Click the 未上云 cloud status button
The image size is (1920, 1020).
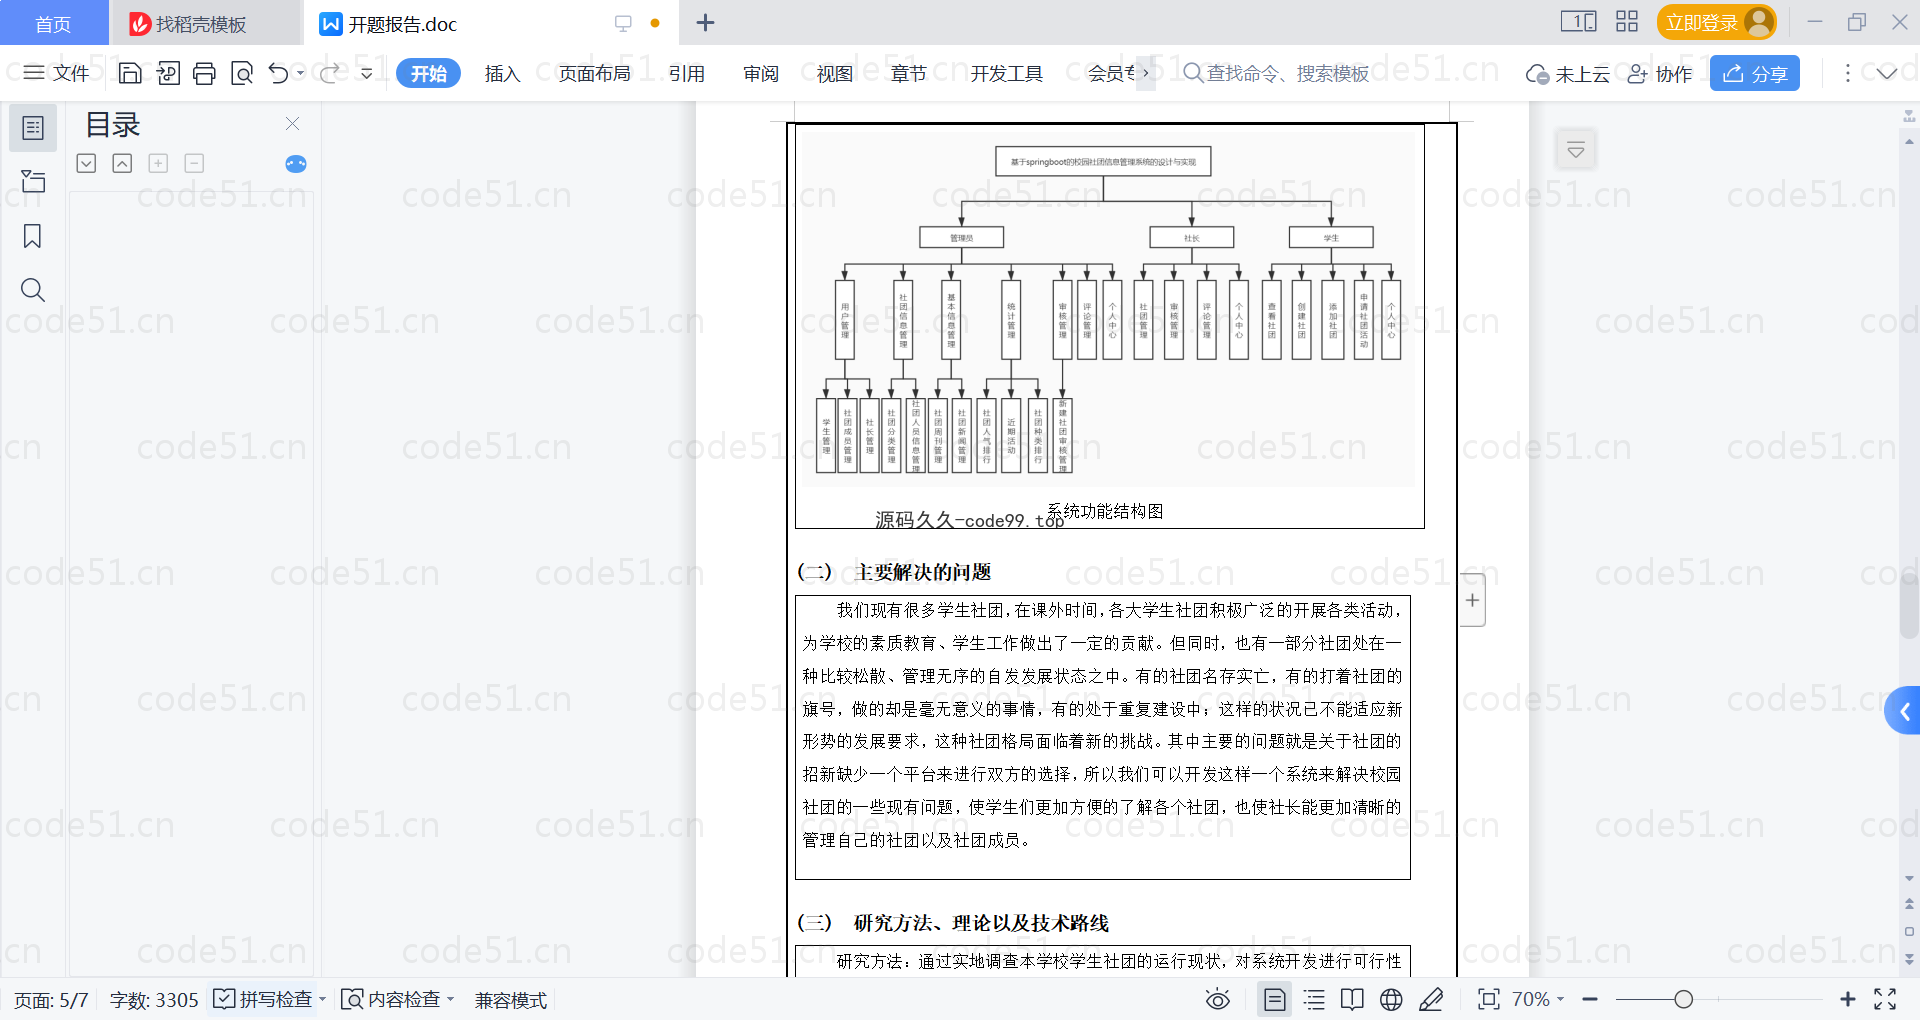tap(1567, 74)
